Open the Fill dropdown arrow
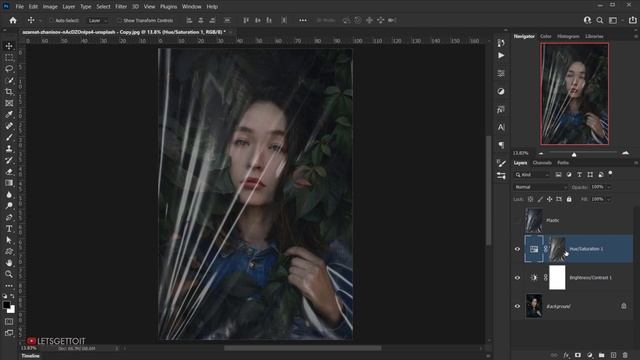The height and width of the screenshot is (360, 640). (x=609, y=199)
